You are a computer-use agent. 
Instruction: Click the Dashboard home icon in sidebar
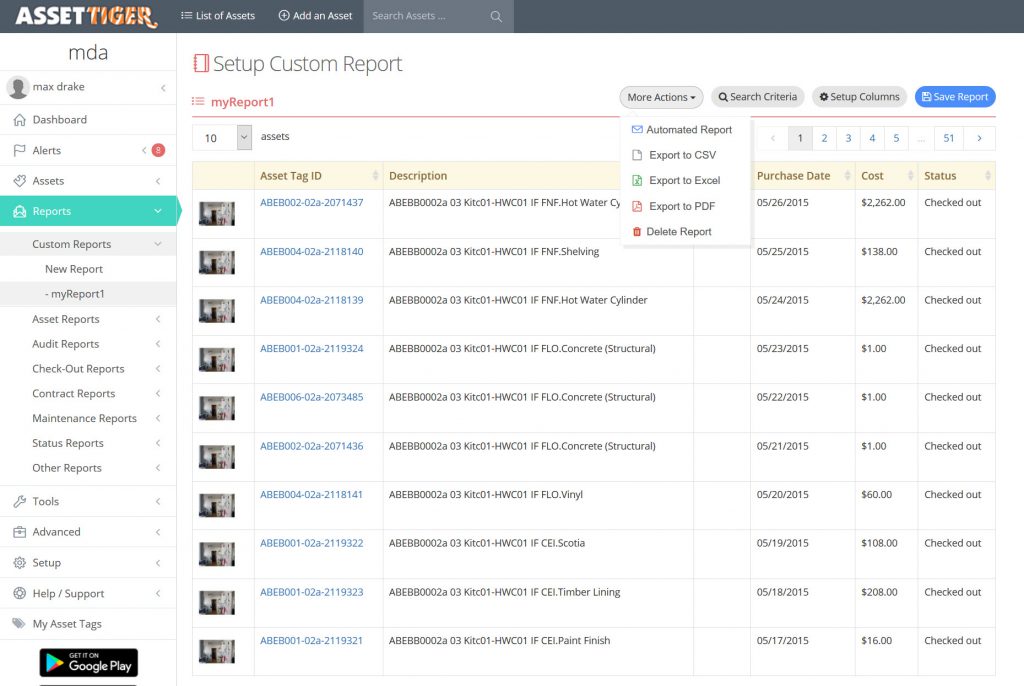(19, 120)
